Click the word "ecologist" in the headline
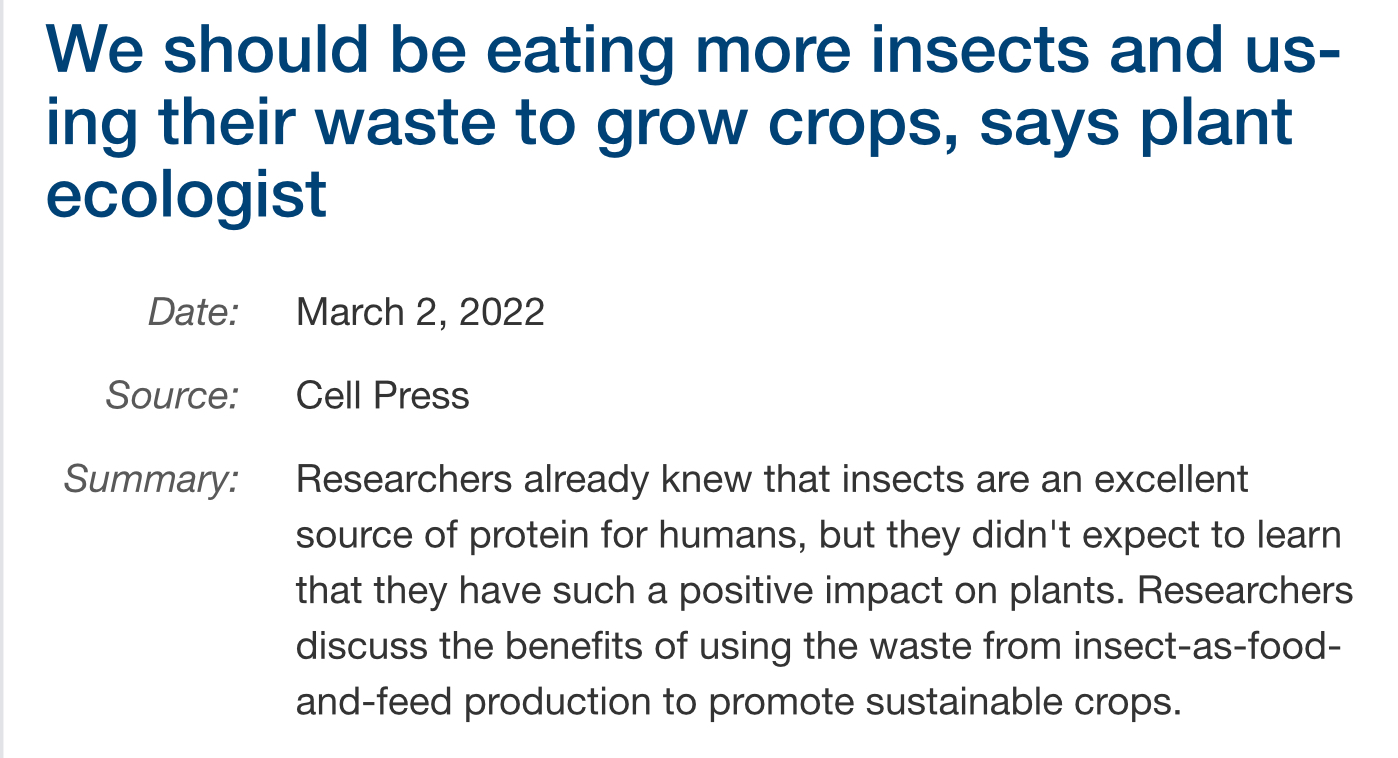Screen dimensions: 1398x758 tap(186, 194)
